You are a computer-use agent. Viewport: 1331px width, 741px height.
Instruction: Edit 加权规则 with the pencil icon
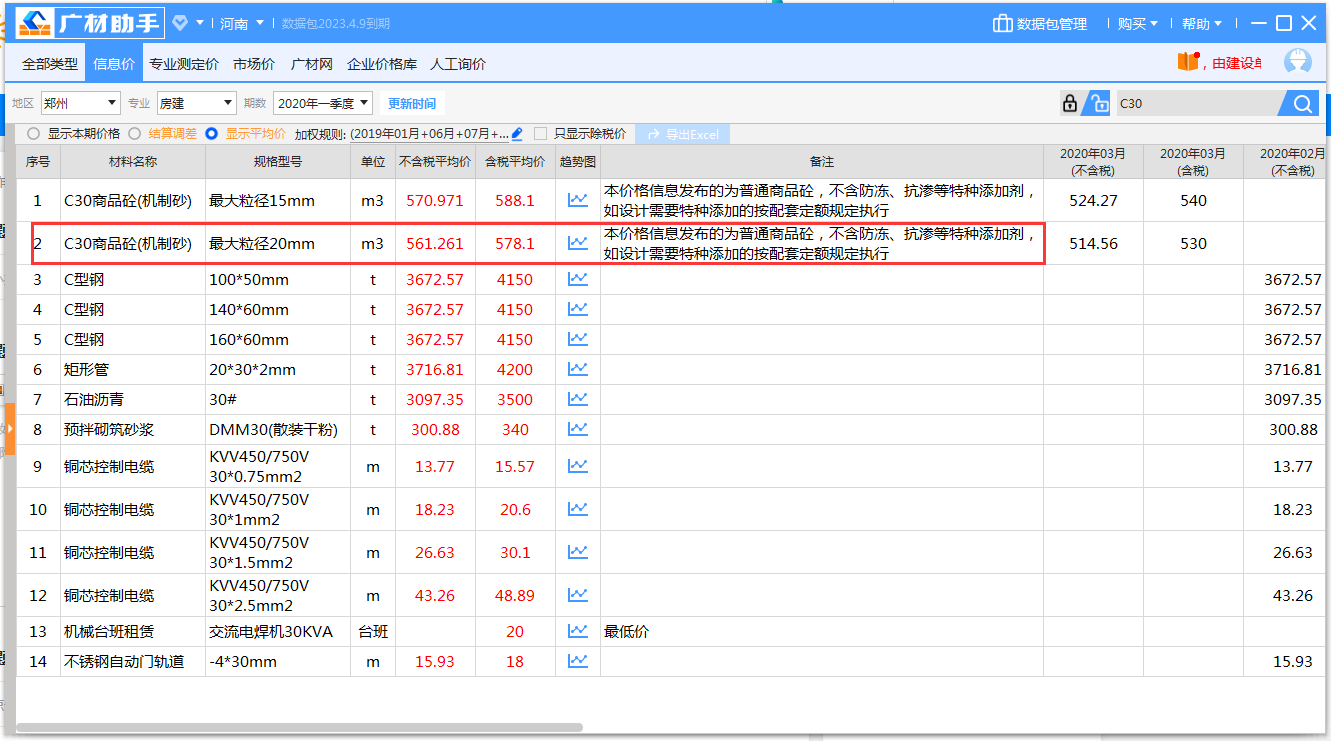[517, 133]
